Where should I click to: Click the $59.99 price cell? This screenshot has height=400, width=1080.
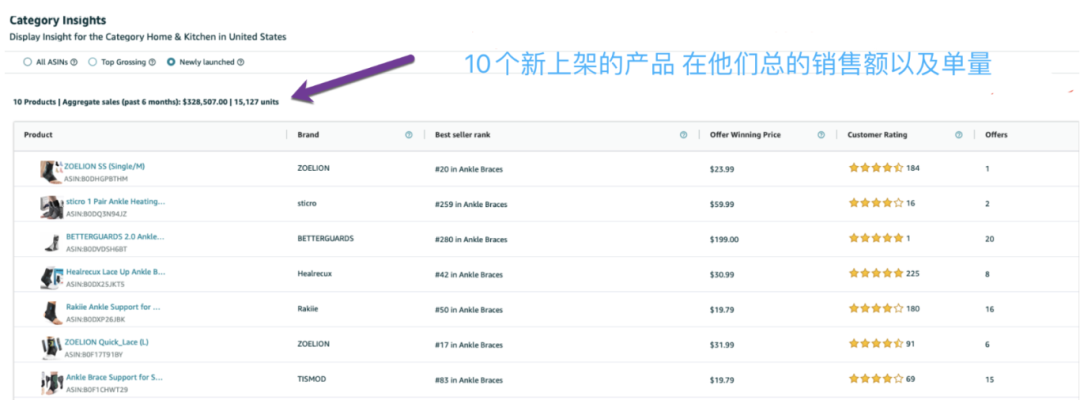tap(722, 204)
